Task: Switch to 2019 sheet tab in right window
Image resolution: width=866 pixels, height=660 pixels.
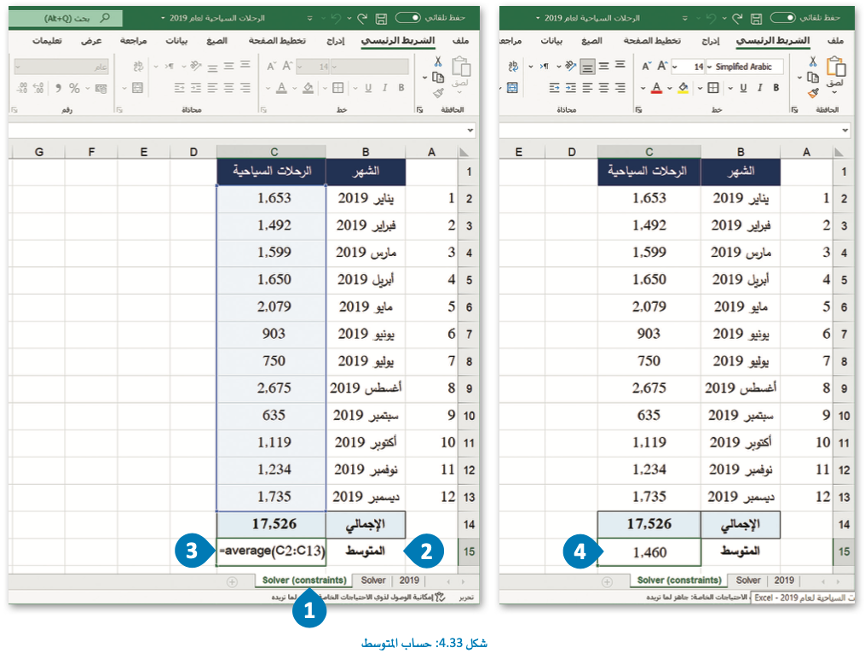Action: click(784, 580)
